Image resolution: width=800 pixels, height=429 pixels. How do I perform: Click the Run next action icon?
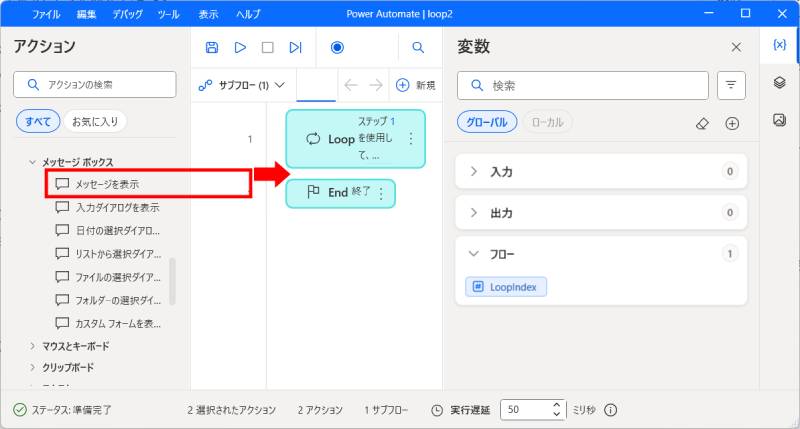coord(295,47)
